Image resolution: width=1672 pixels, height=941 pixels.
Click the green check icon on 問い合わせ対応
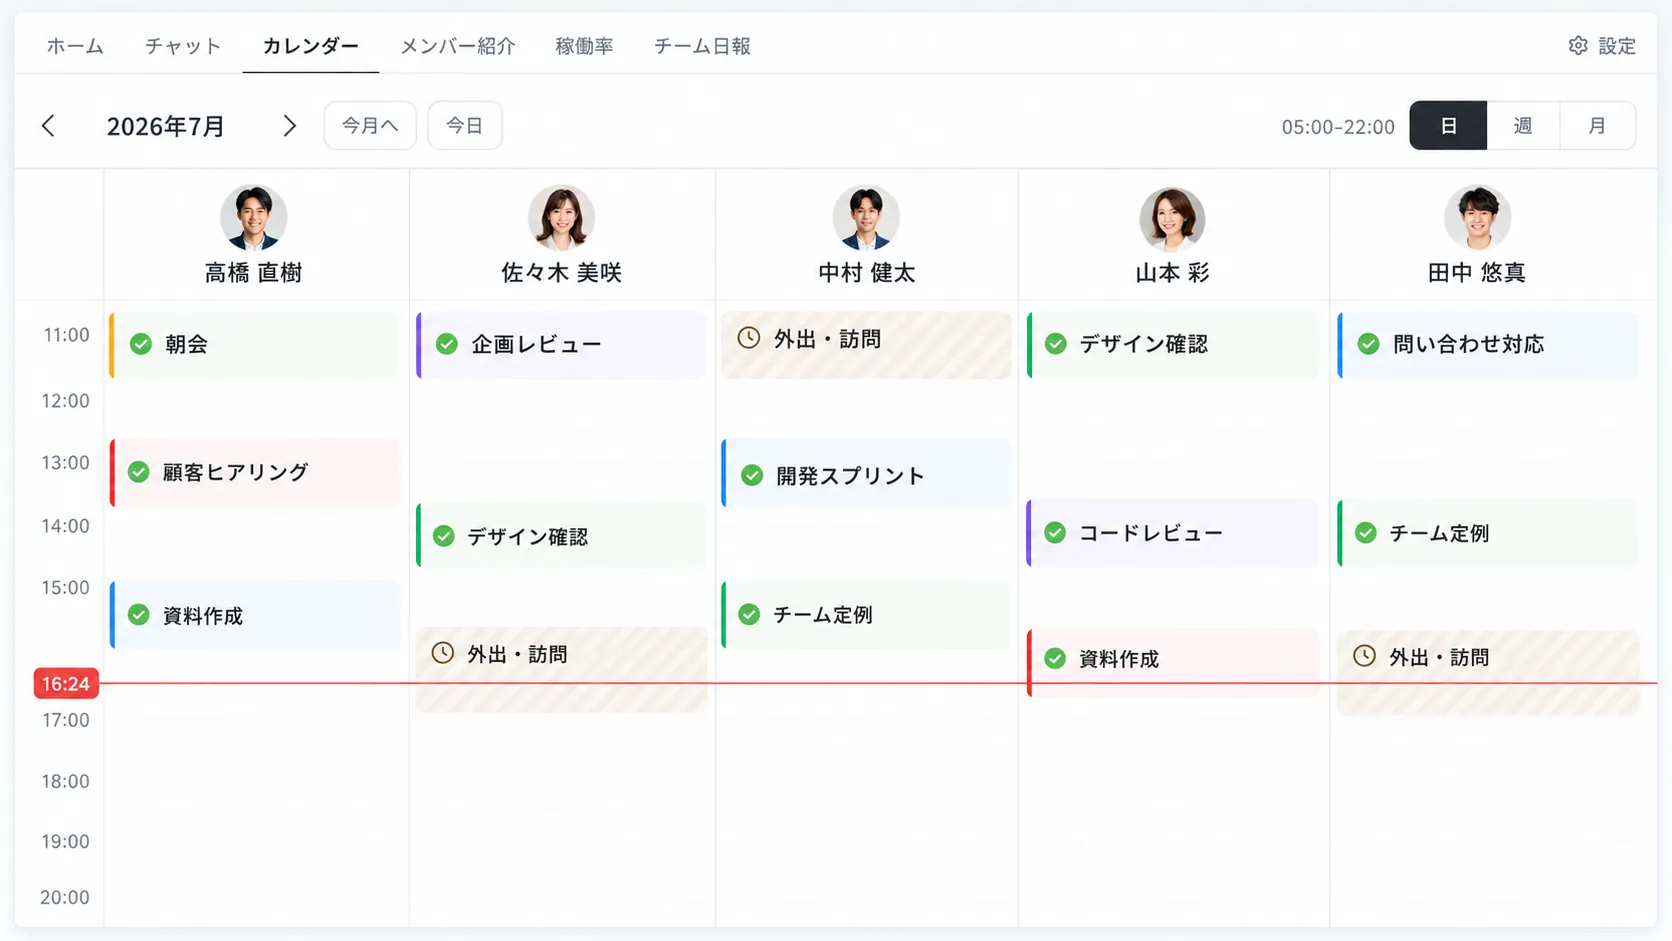[x=1368, y=344]
